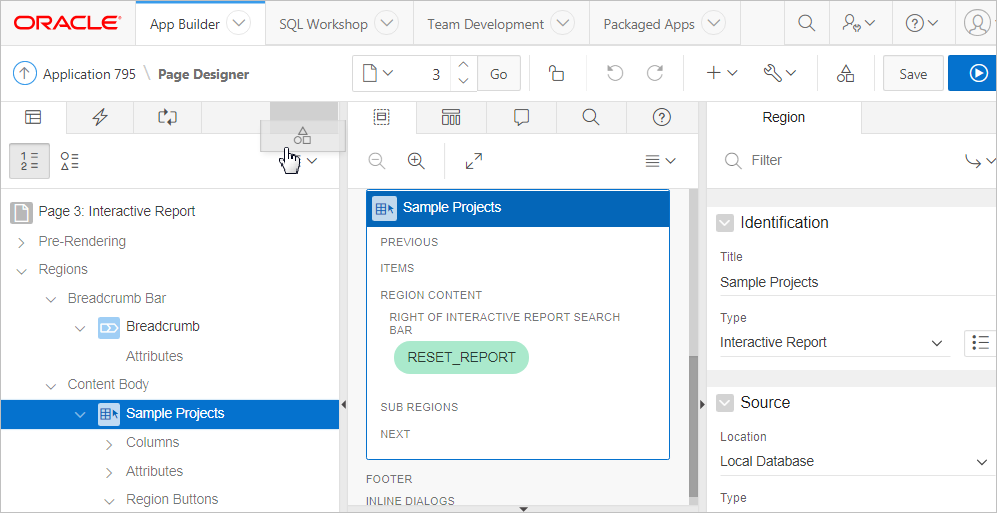Run the page with play button
The width and height of the screenshot is (997, 513).
977,74
